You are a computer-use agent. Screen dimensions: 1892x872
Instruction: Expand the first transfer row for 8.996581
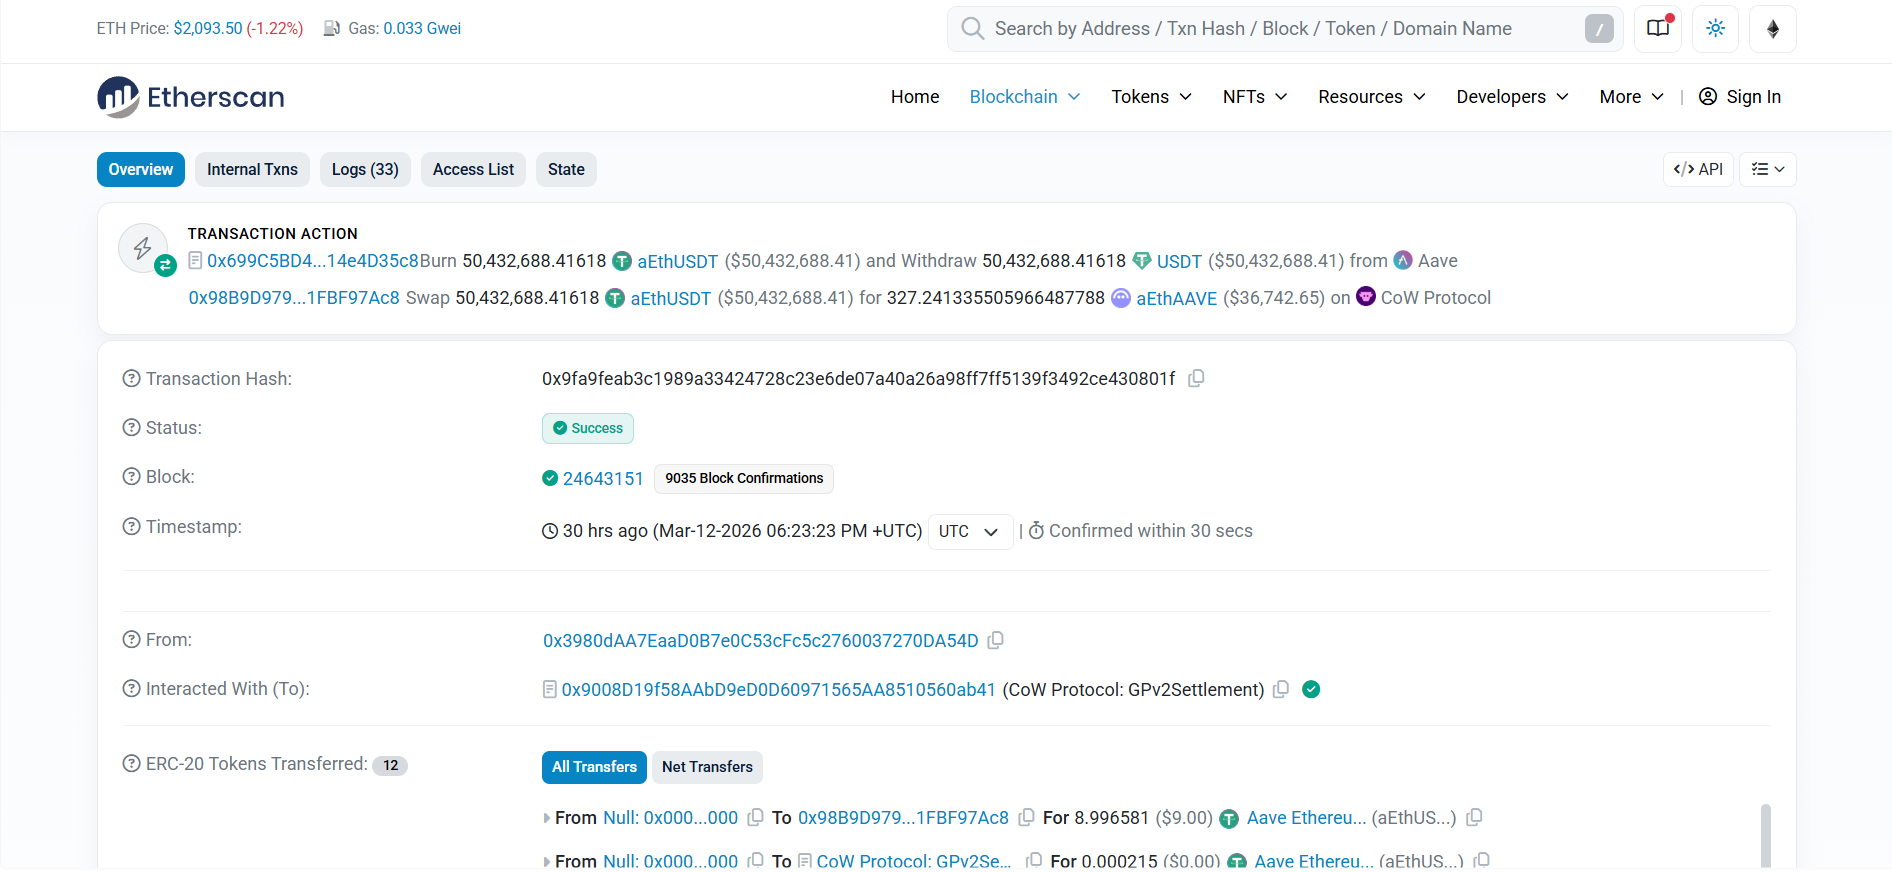coord(547,818)
